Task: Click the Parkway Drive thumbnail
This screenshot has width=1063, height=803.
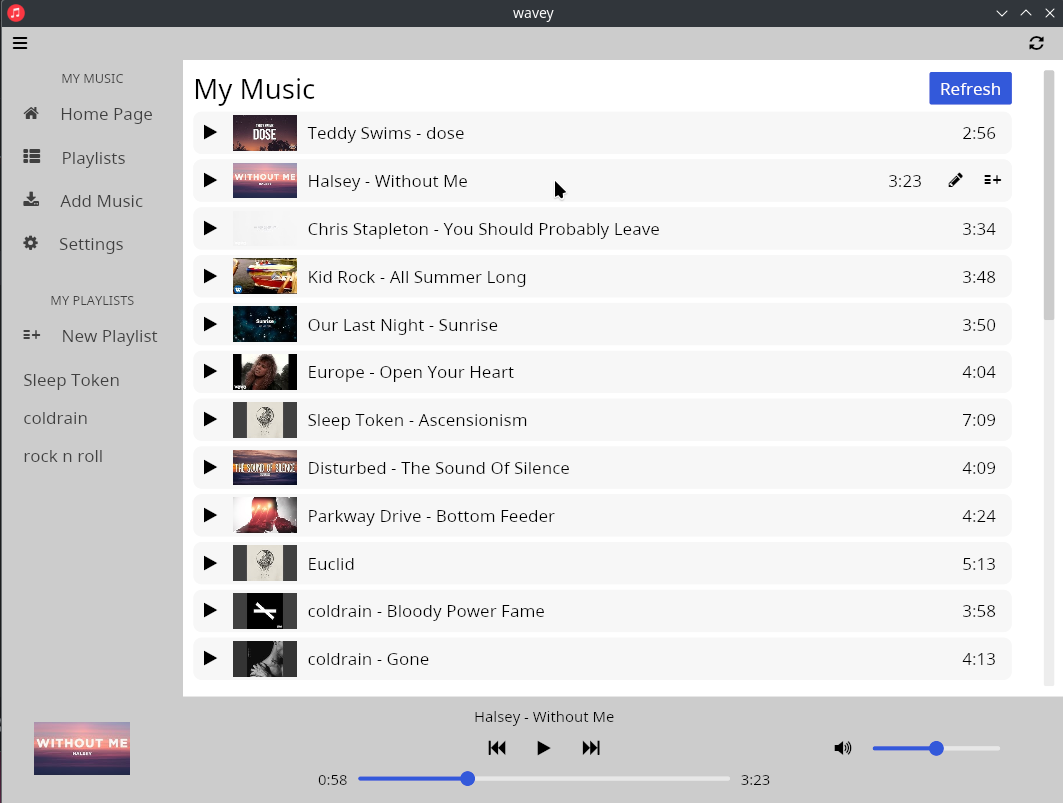Action: coord(264,515)
